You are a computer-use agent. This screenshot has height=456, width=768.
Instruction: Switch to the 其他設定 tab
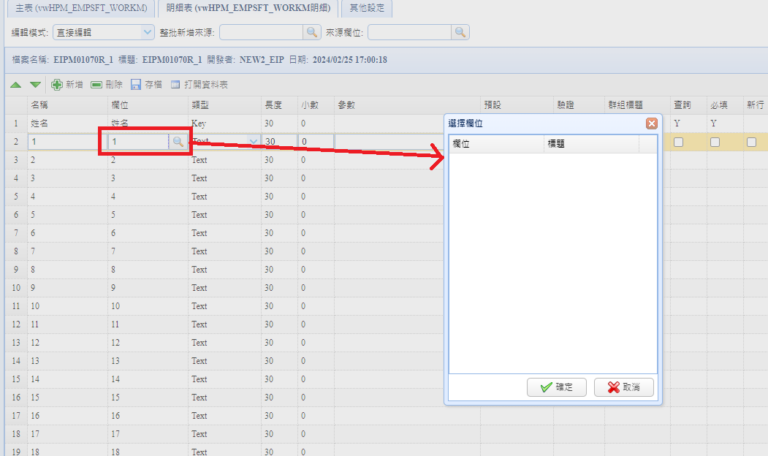366,8
